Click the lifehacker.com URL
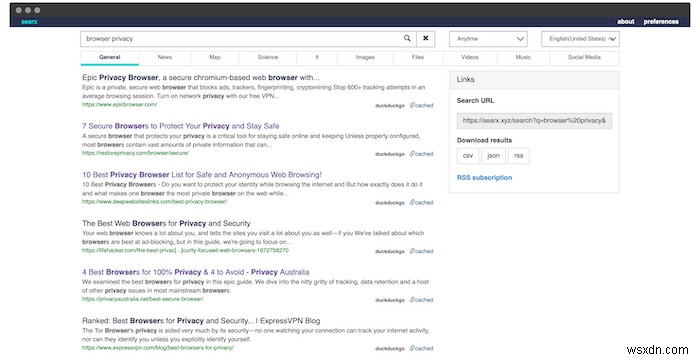The height and width of the screenshot is (360, 700). click(x=185, y=250)
